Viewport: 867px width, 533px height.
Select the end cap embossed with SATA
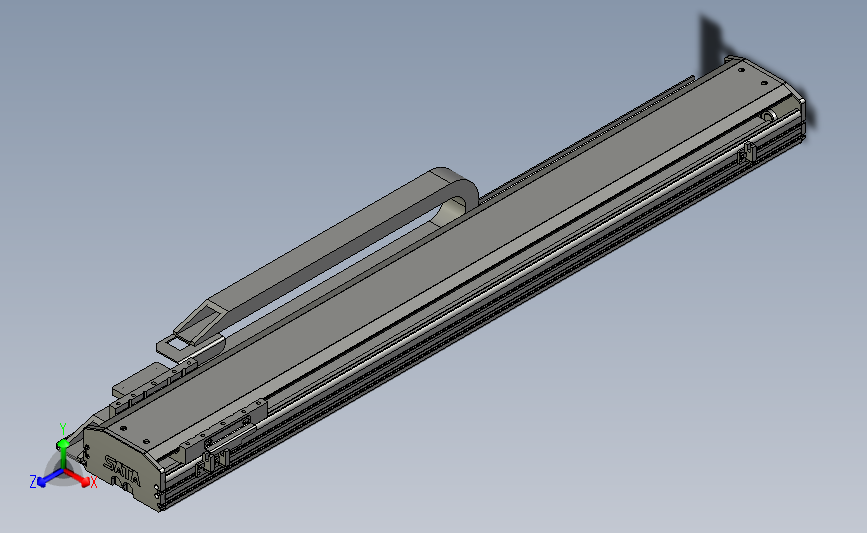click(123, 469)
